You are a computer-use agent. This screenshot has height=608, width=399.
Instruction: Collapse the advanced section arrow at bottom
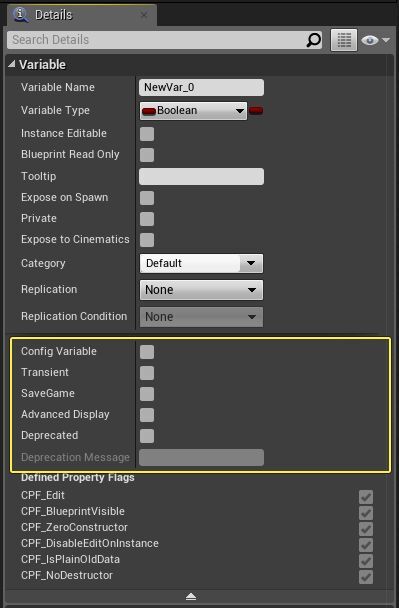[x=191, y=597]
